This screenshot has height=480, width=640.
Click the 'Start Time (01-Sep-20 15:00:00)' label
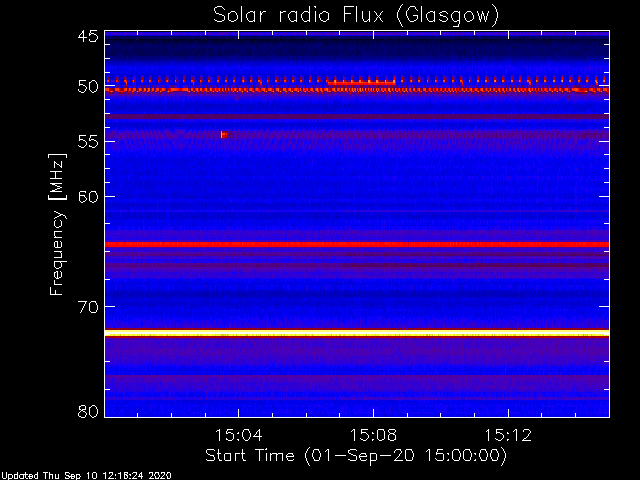coord(356,455)
